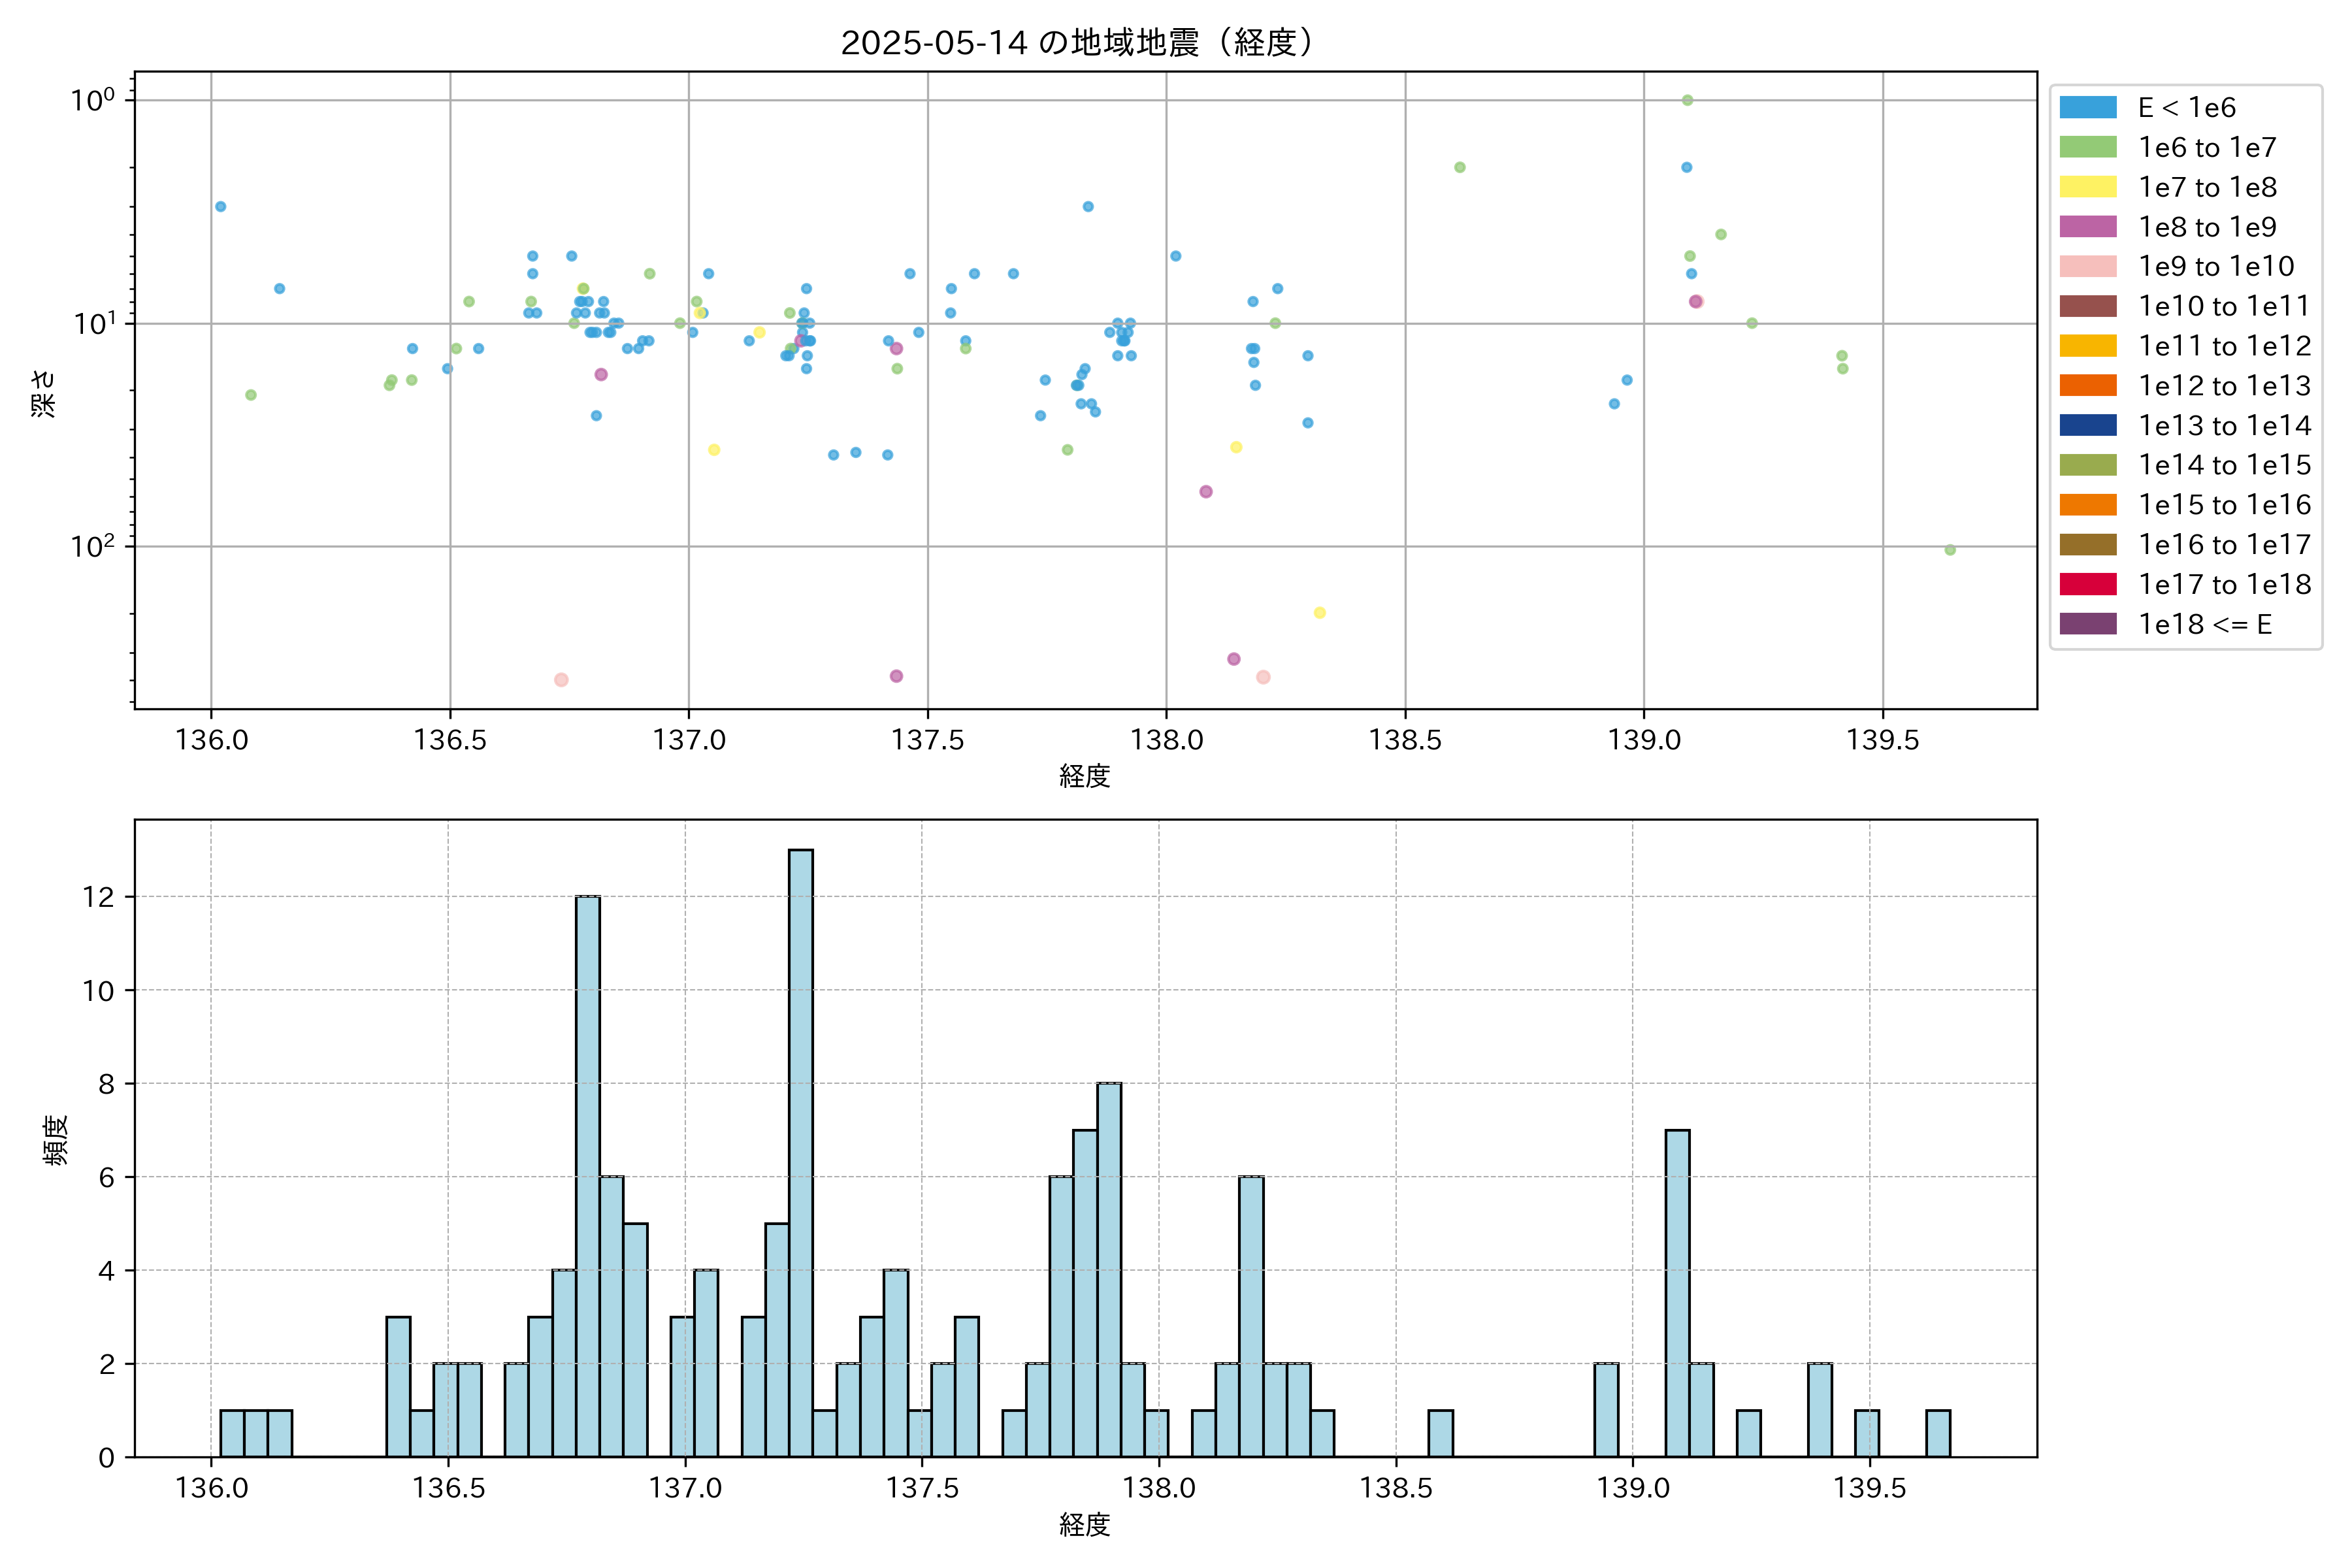Click the pink 1e9 to 1e10 legend swatch

click(2087, 267)
